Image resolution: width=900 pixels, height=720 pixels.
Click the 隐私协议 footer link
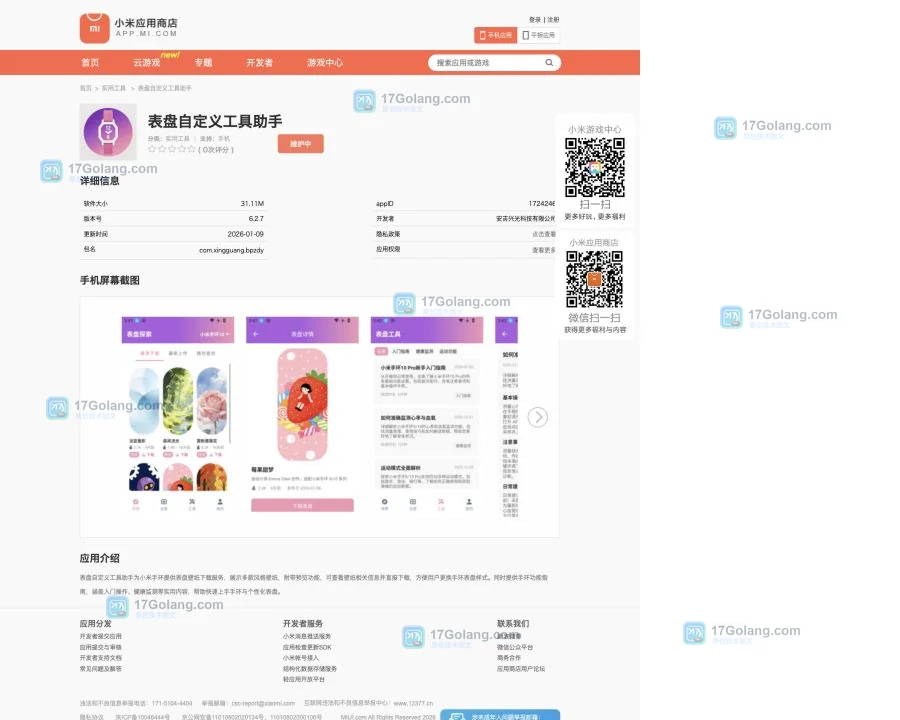click(x=92, y=717)
